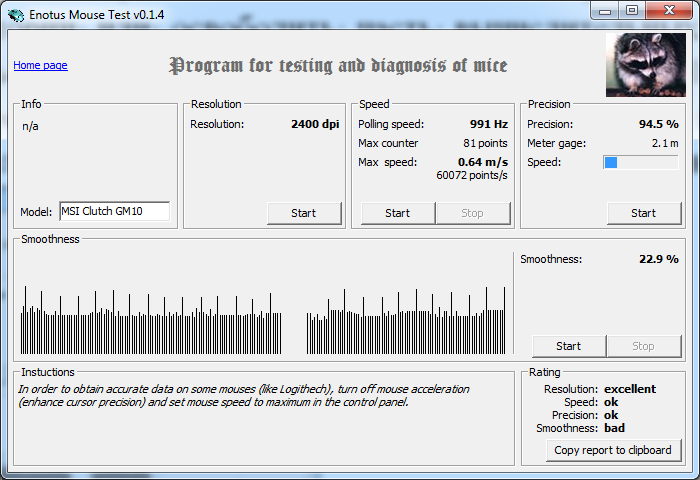Copy report to clipboard

tap(613, 450)
